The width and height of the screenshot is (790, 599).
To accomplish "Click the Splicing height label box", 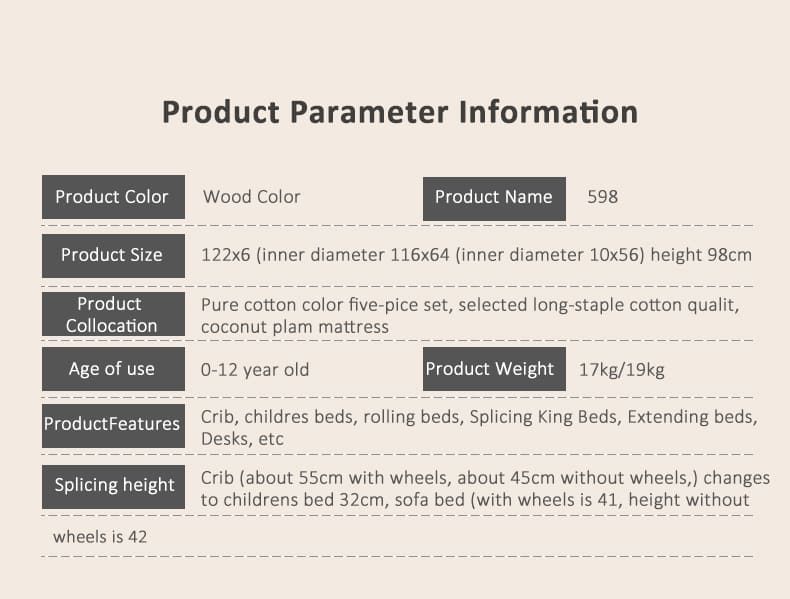I will [113, 487].
